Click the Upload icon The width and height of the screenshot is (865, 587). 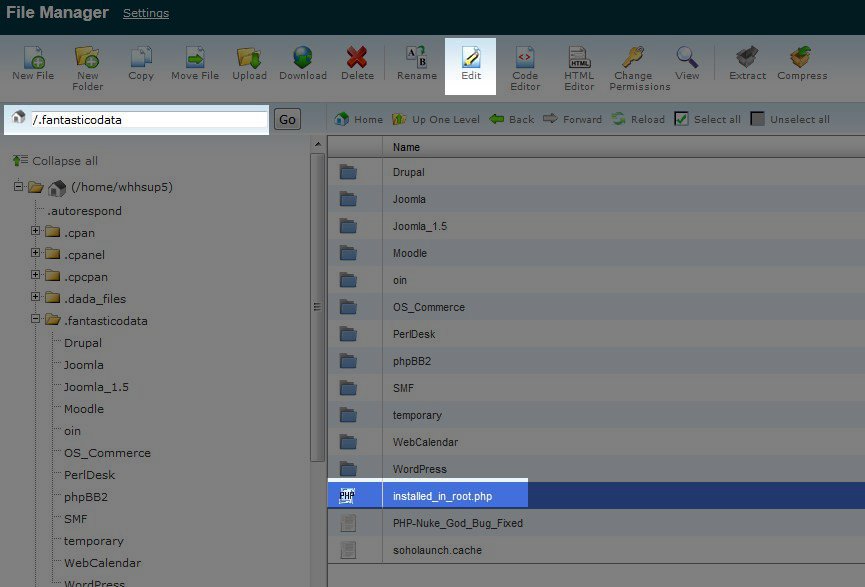coord(249,58)
